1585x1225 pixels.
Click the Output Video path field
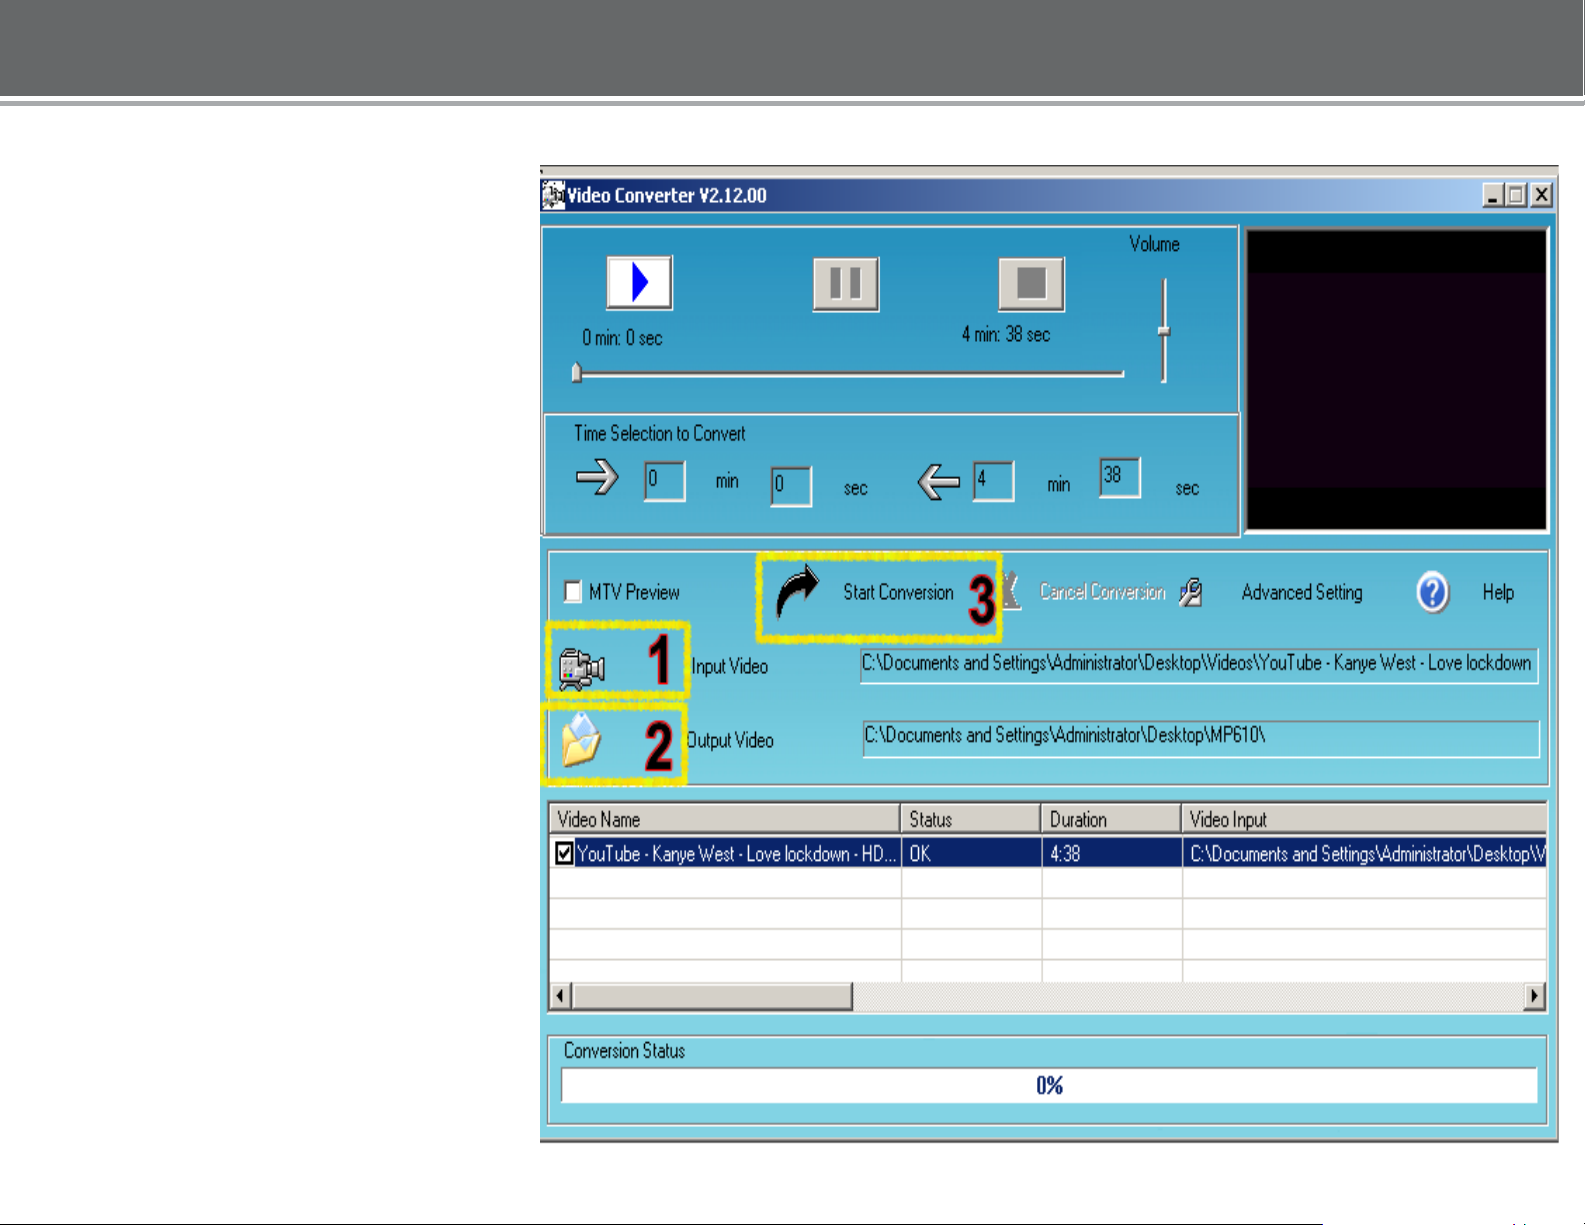pos(1201,739)
